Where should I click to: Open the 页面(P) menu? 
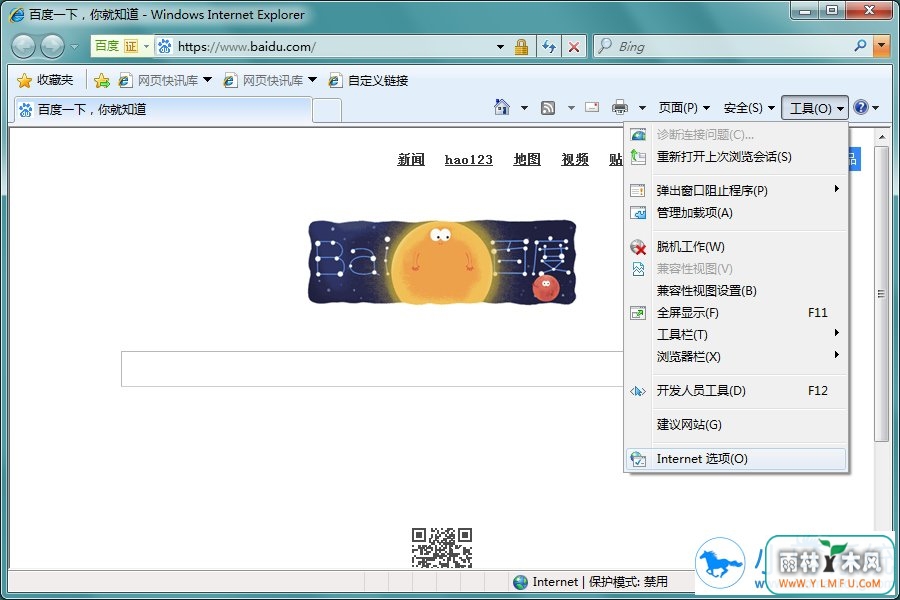tap(684, 107)
